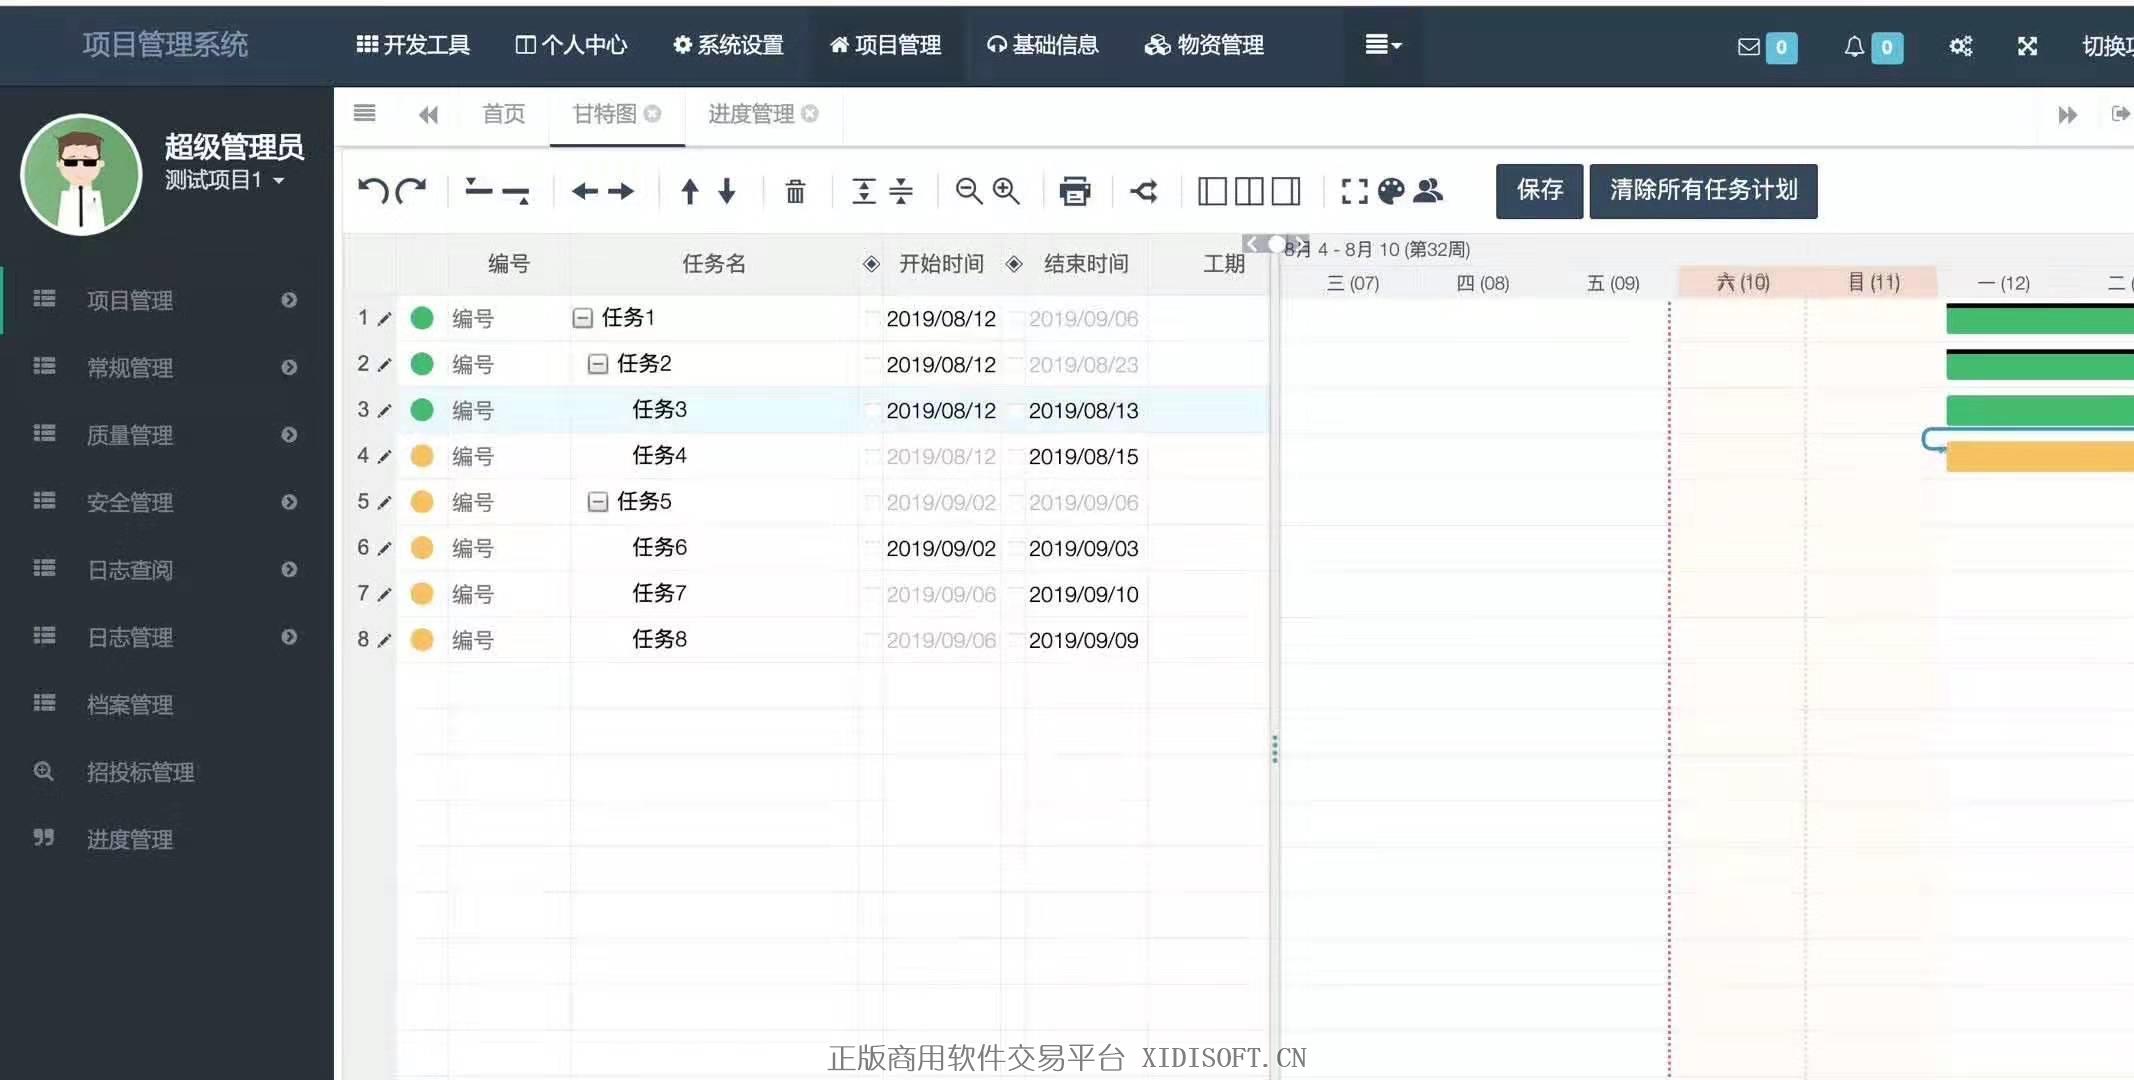The width and height of the screenshot is (2134, 1080).
Task: Open the resources users icon
Action: coord(1428,190)
